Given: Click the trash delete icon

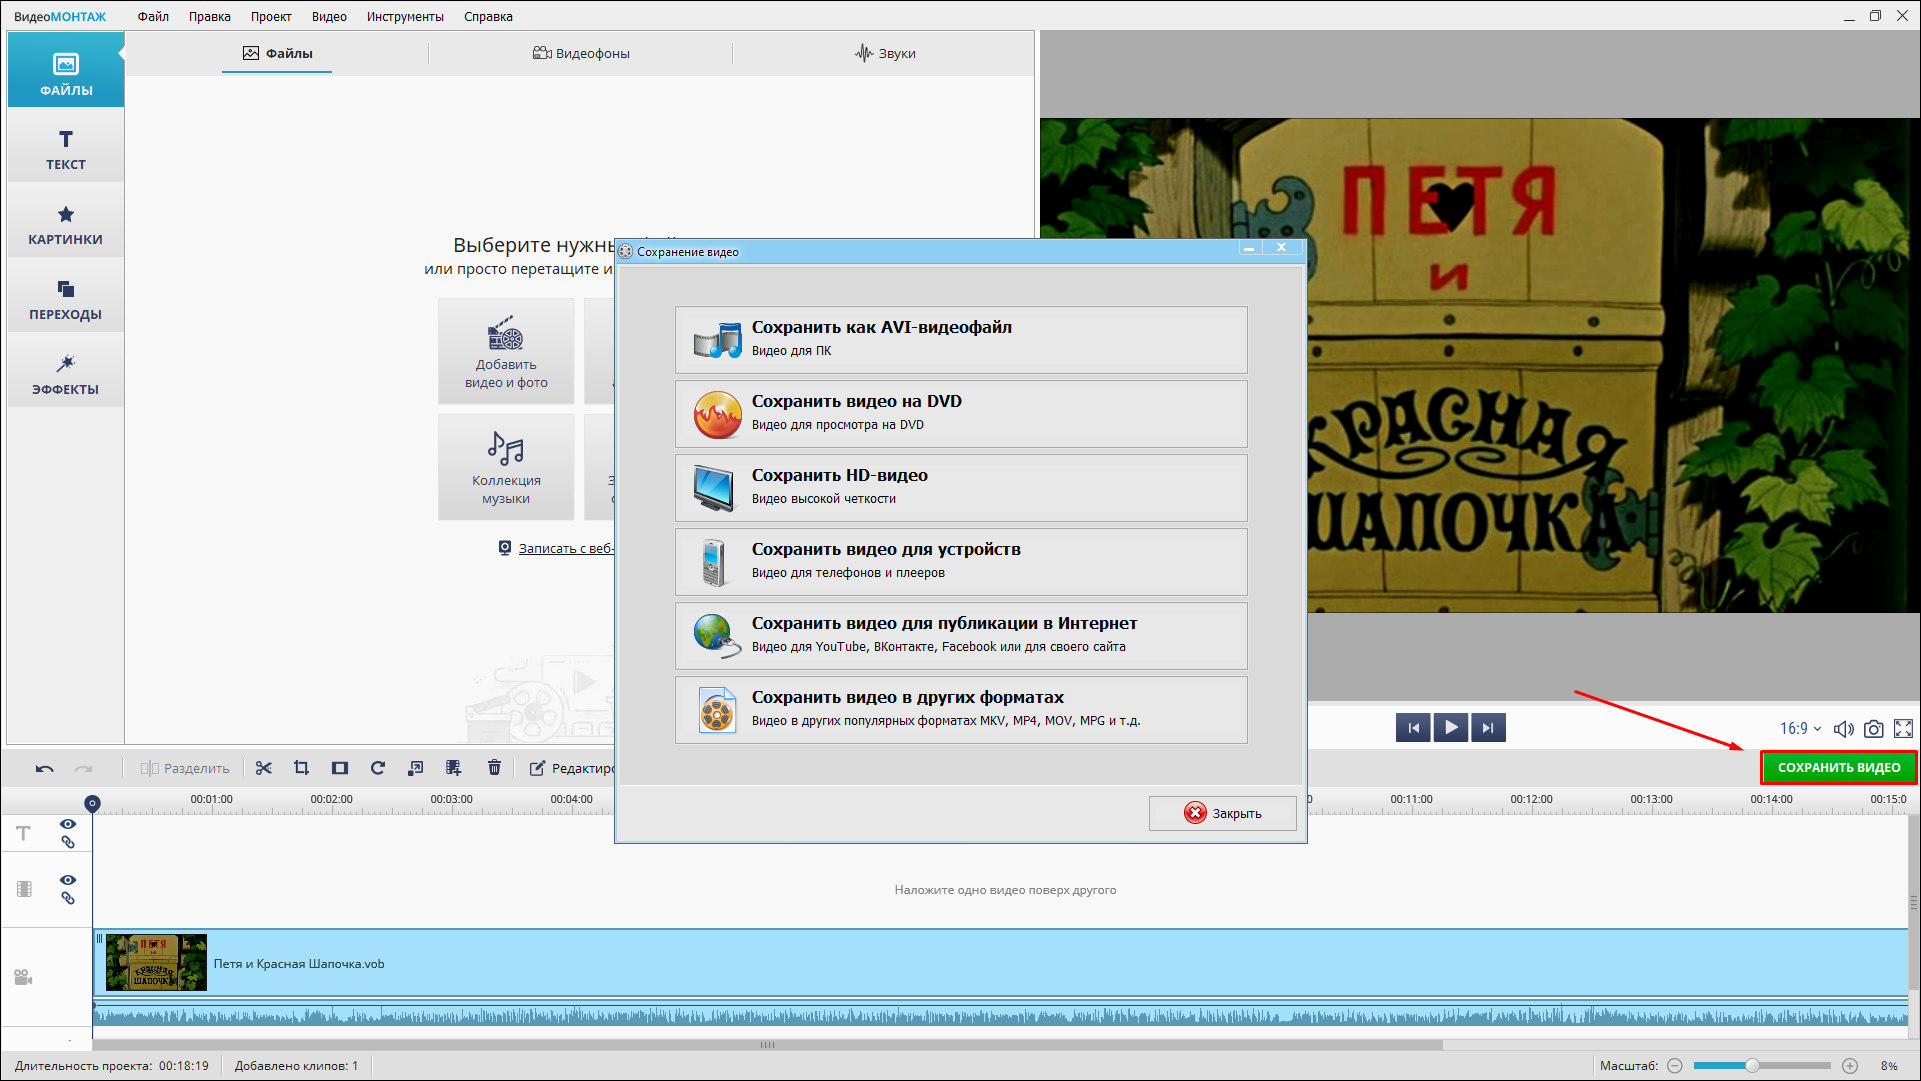Looking at the screenshot, I should click(x=494, y=768).
